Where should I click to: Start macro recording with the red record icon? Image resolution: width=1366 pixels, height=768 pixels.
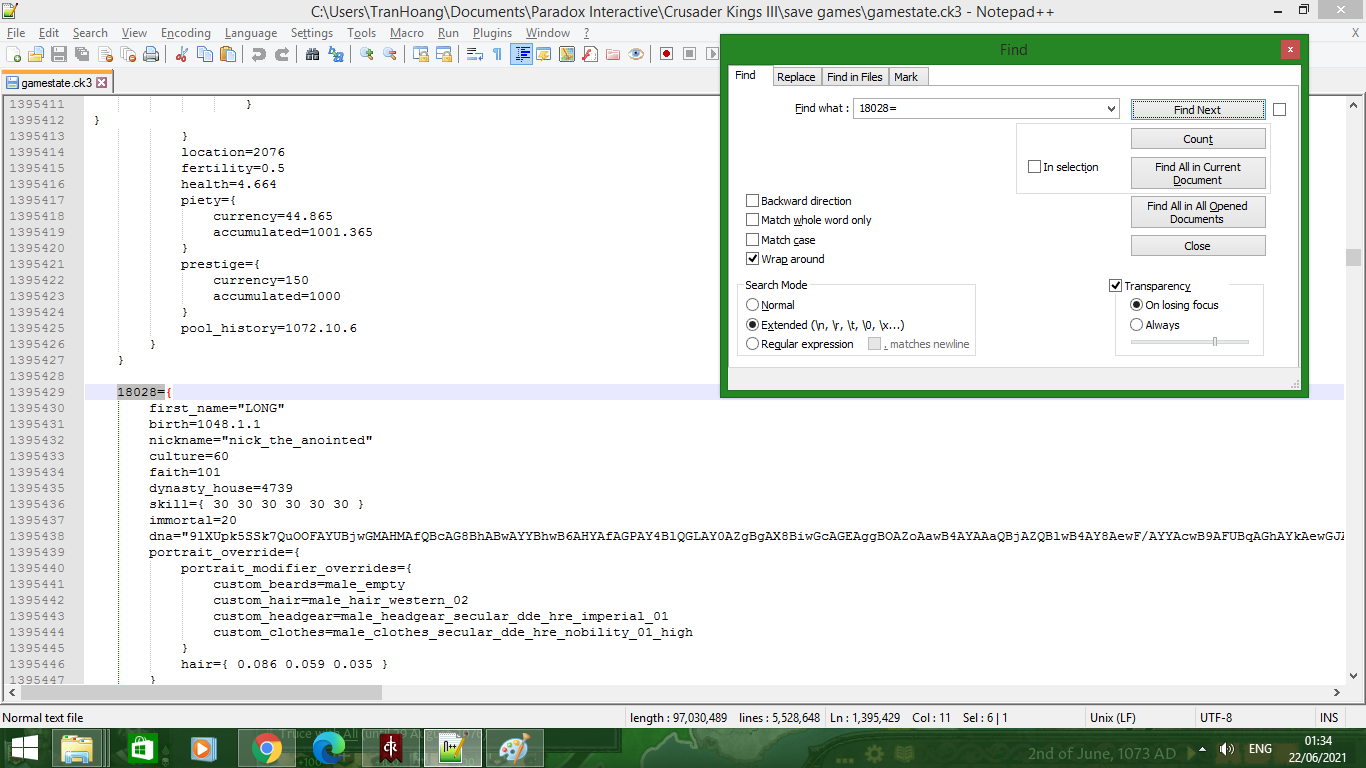pos(667,54)
